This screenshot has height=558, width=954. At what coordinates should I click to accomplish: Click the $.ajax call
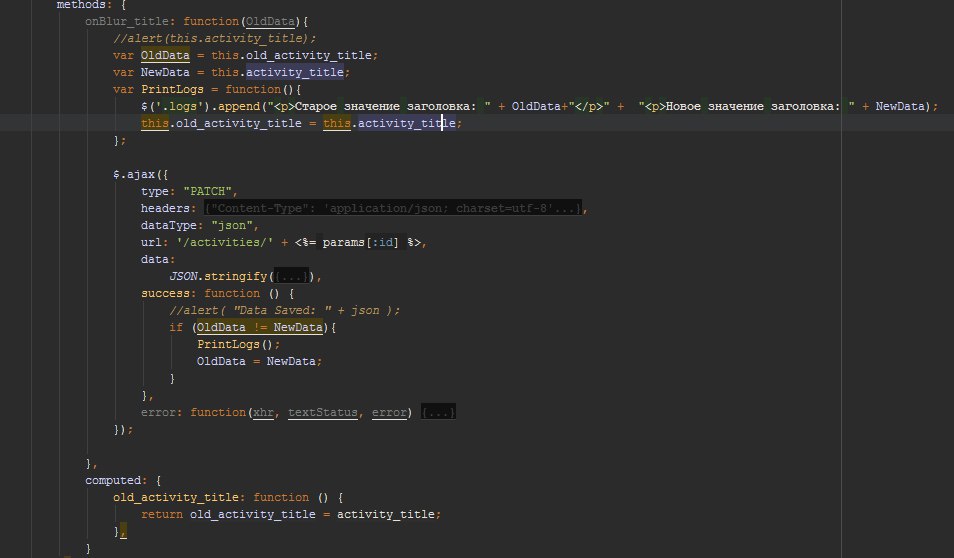point(134,175)
